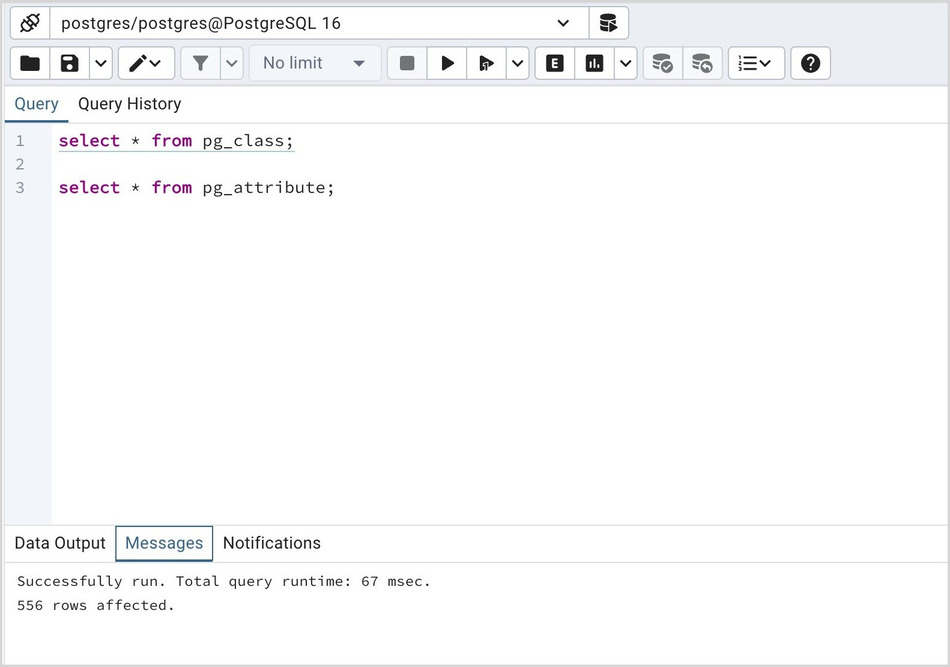This screenshot has width=950, height=667.
Task: Switch to the Query History tab
Action: click(129, 104)
